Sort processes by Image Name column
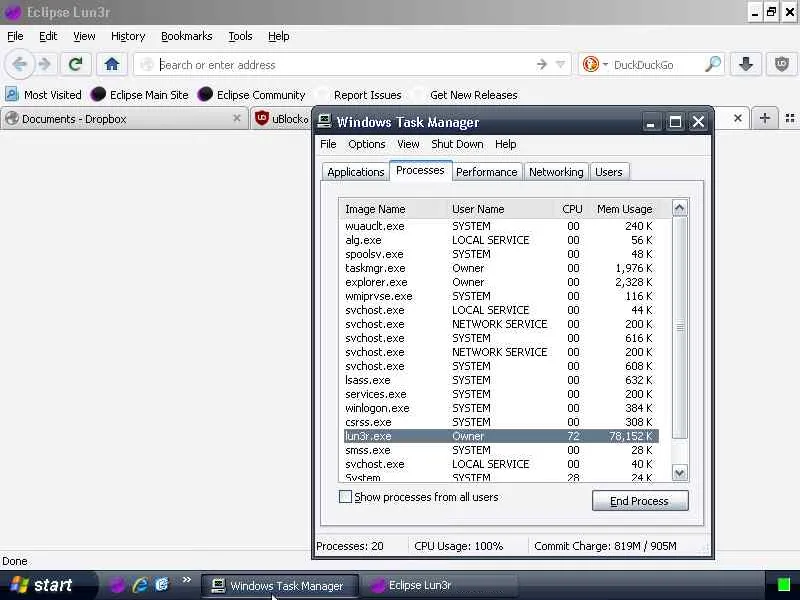The image size is (800, 600). point(393,209)
